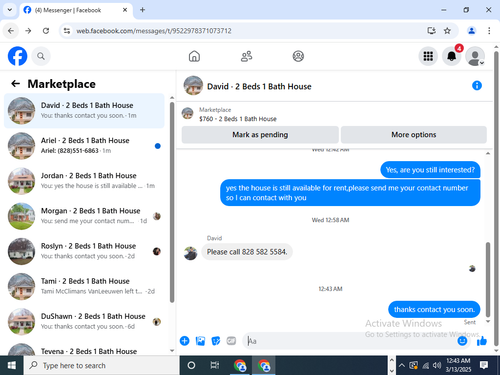Open the emoji picker in message box
The width and height of the screenshot is (500, 375).
coord(462,341)
